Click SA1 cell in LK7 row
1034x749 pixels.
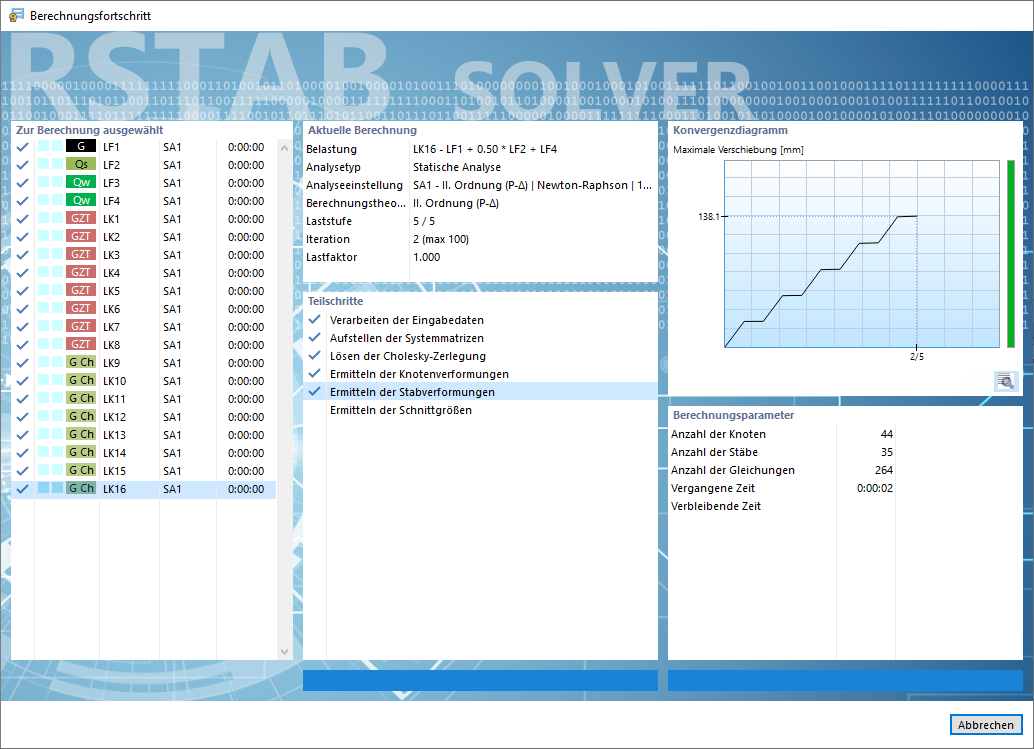pos(172,327)
